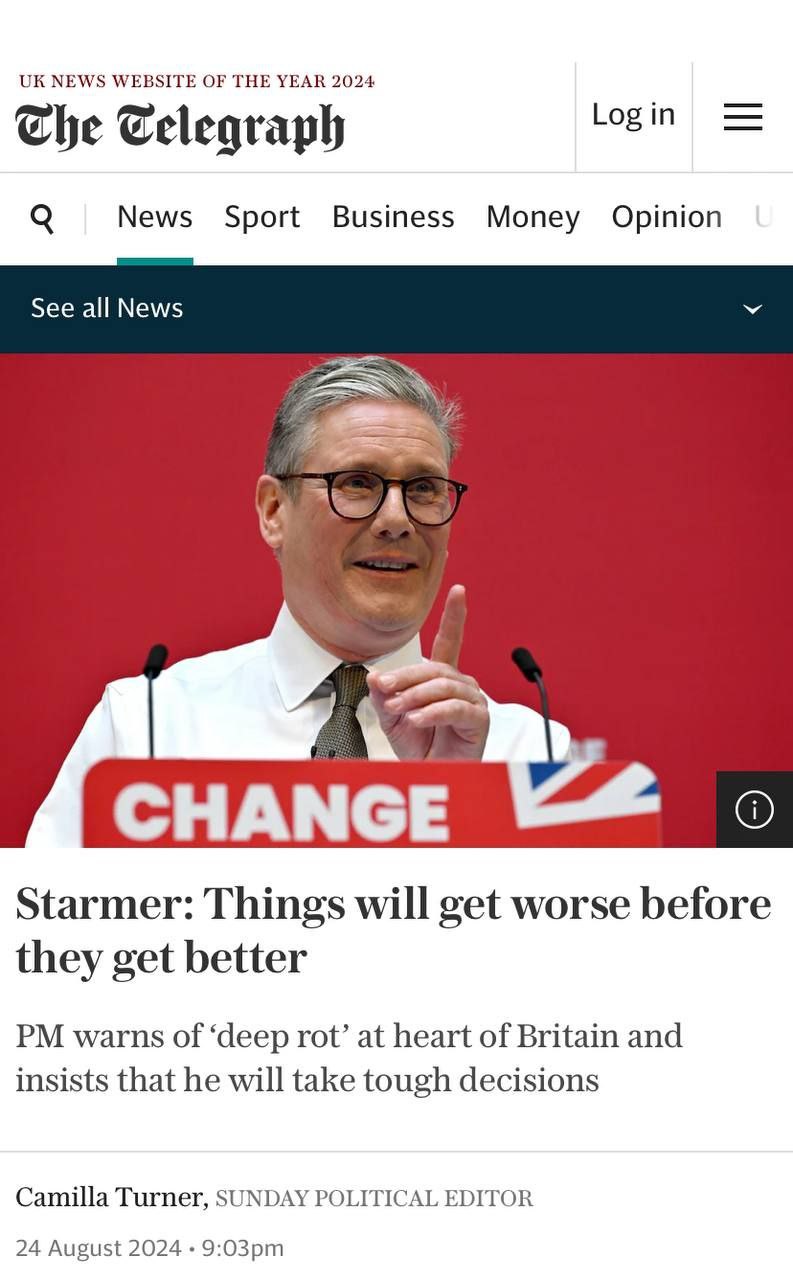Select the News tab
The width and height of the screenshot is (793, 1280).
[155, 217]
